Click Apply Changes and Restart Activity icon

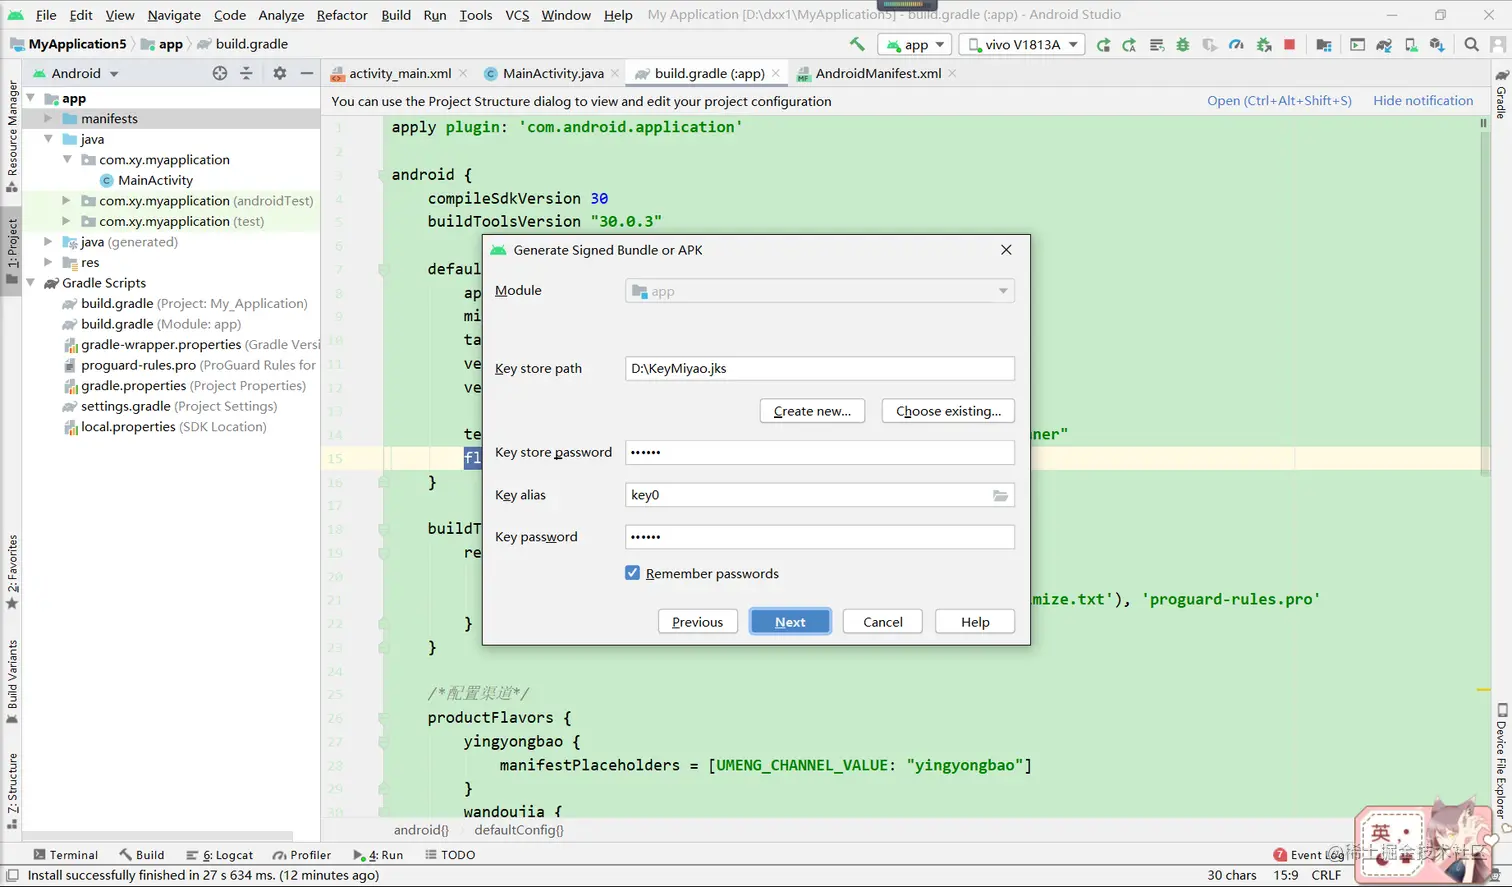click(1129, 44)
